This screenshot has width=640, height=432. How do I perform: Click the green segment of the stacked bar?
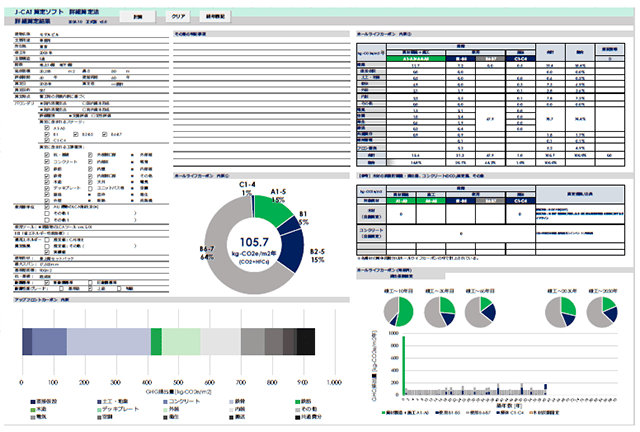point(156,341)
